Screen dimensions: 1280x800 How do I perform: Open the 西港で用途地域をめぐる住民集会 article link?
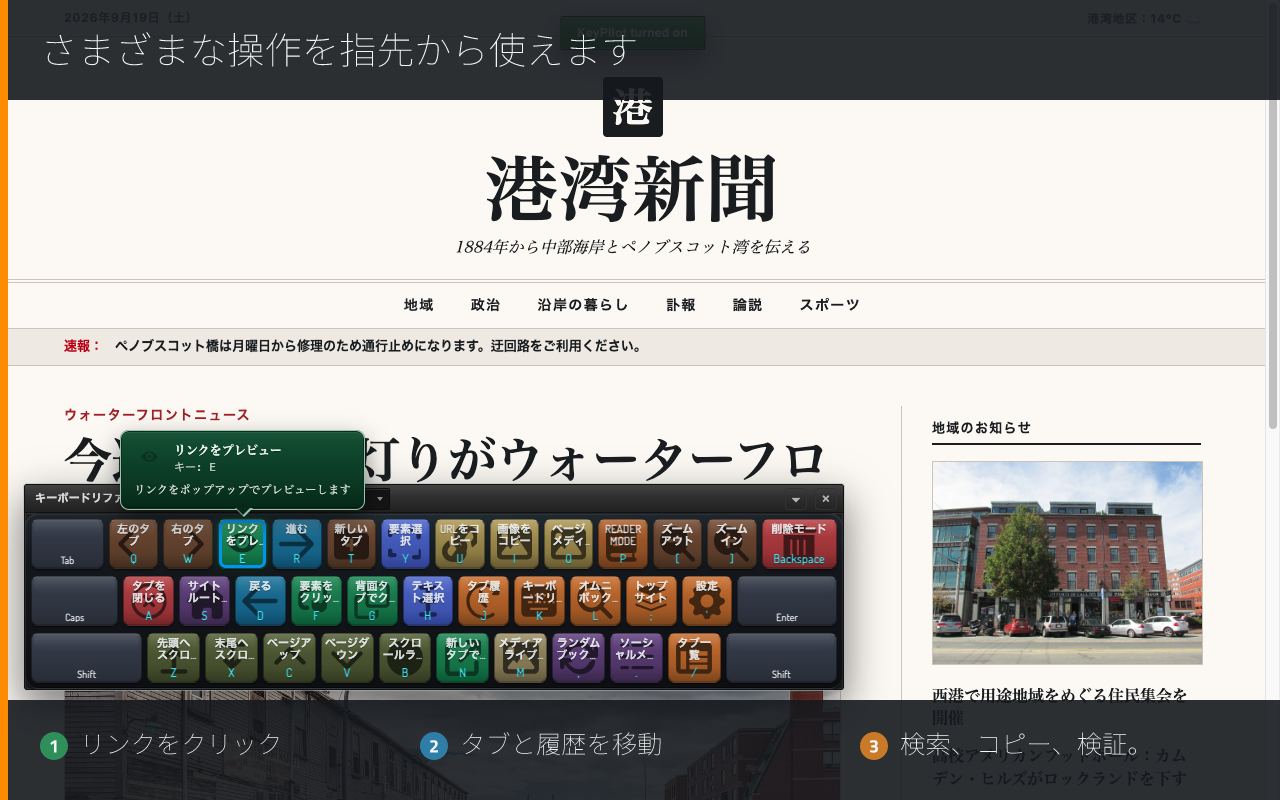coord(1060,705)
